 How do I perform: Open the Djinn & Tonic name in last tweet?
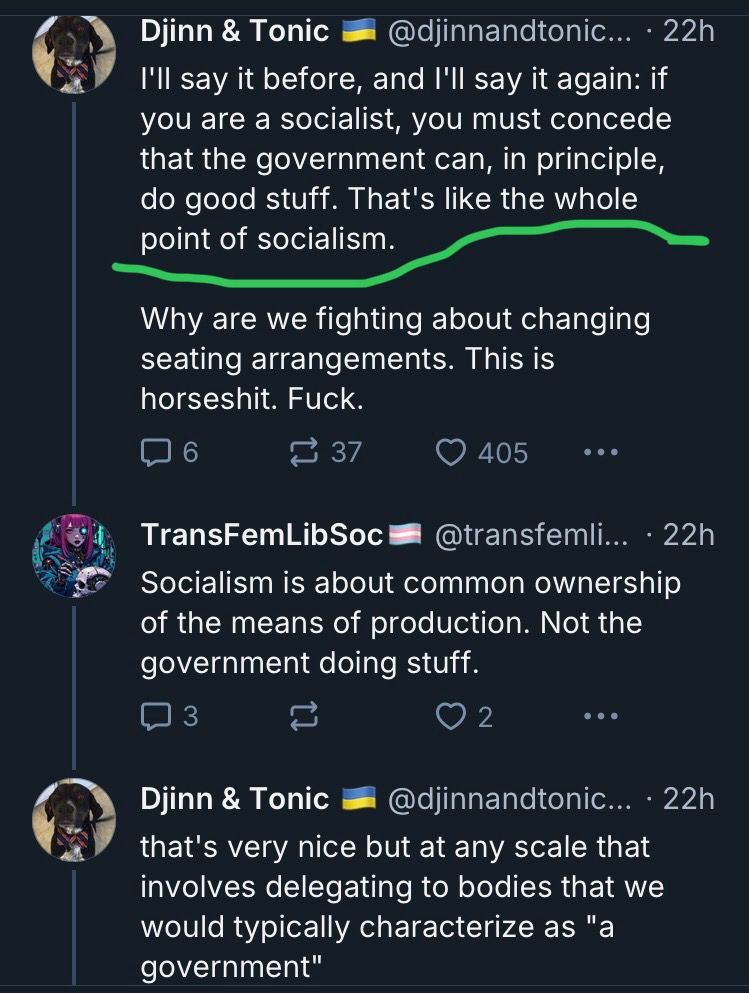click(x=234, y=798)
